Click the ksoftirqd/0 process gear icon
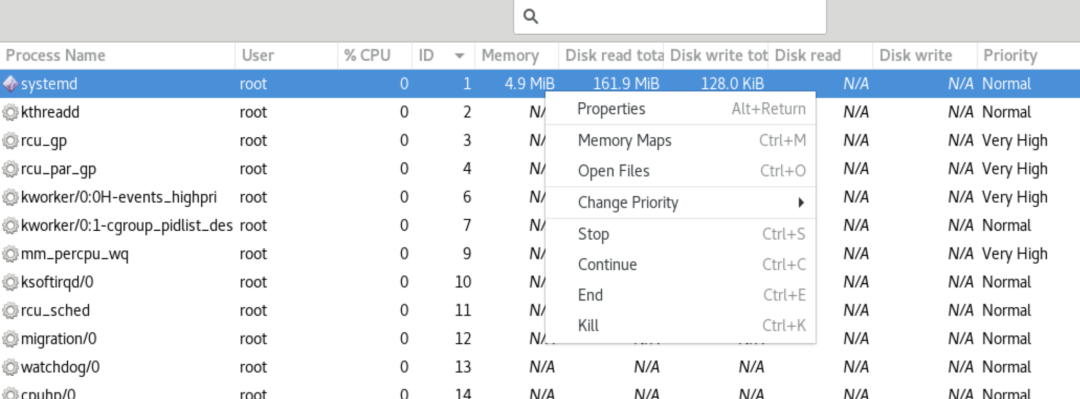Screen dimensions: 1080x399 coord(10,282)
